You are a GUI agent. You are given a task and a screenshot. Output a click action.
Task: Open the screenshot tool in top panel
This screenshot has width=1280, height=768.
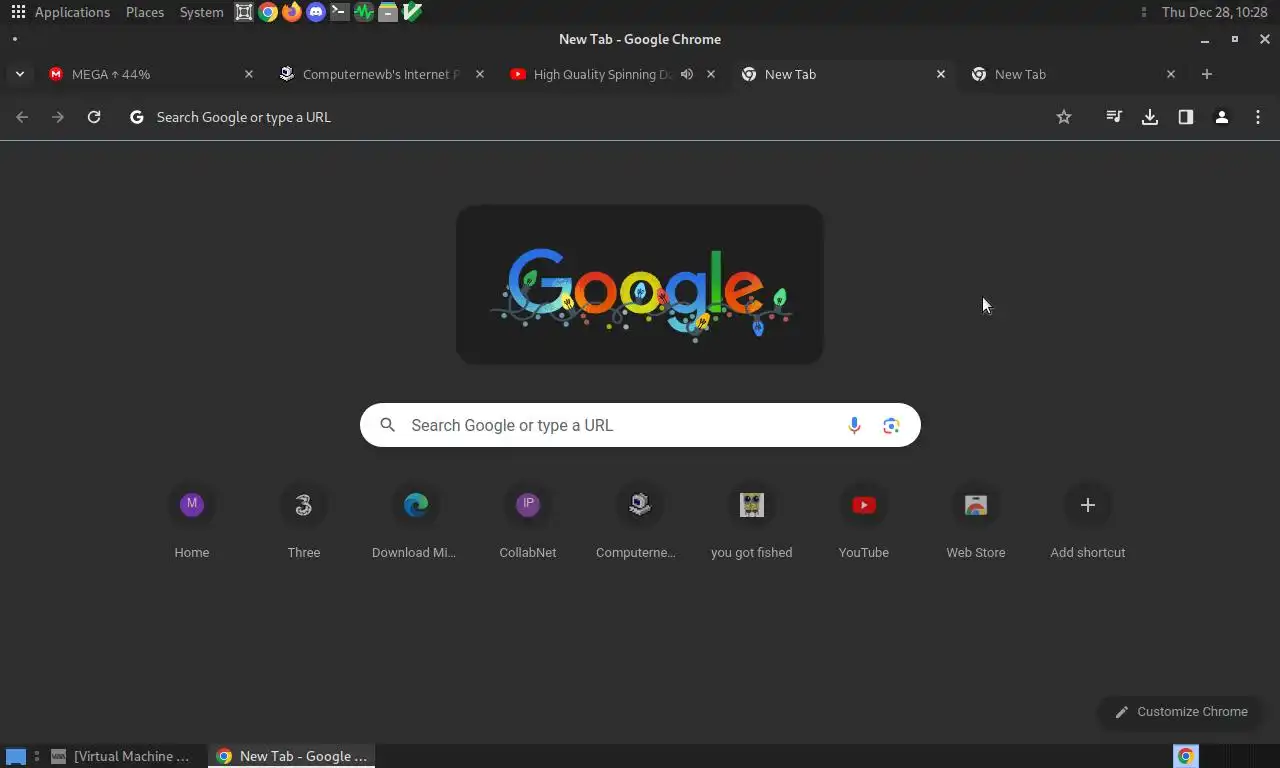244,12
